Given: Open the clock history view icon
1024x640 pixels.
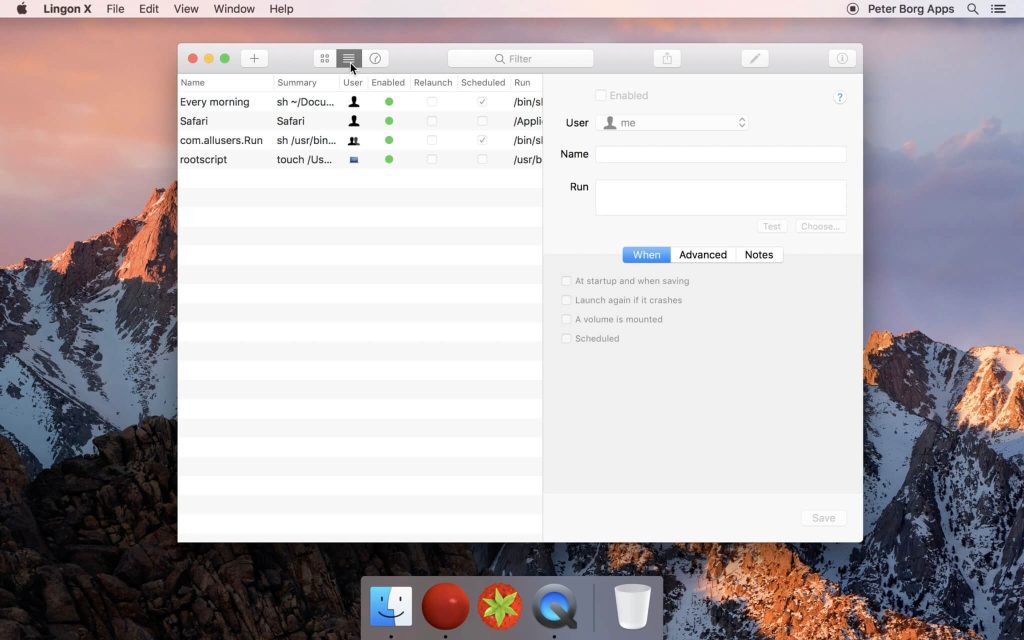Looking at the screenshot, I should pyautogui.click(x=375, y=59).
